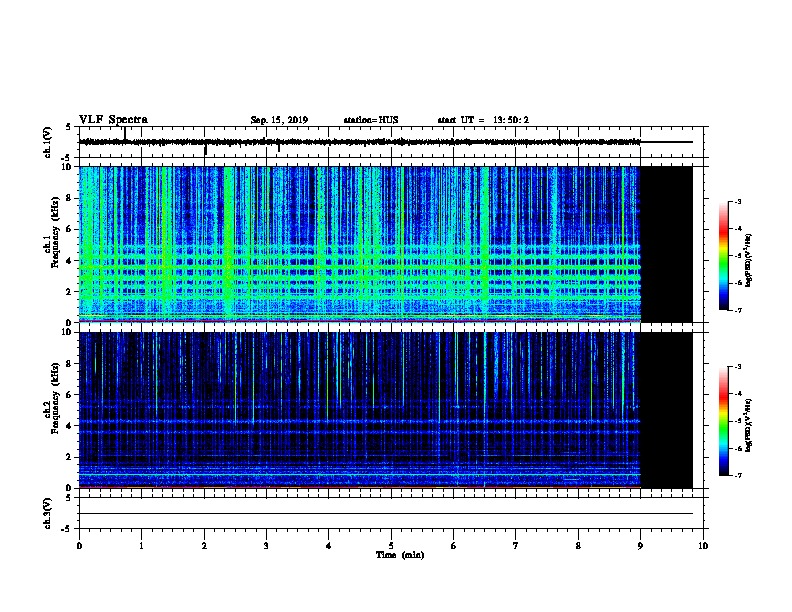Screen dimensions: 792x612
Task: Click time axis tick label '2'
Action: click(204, 546)
